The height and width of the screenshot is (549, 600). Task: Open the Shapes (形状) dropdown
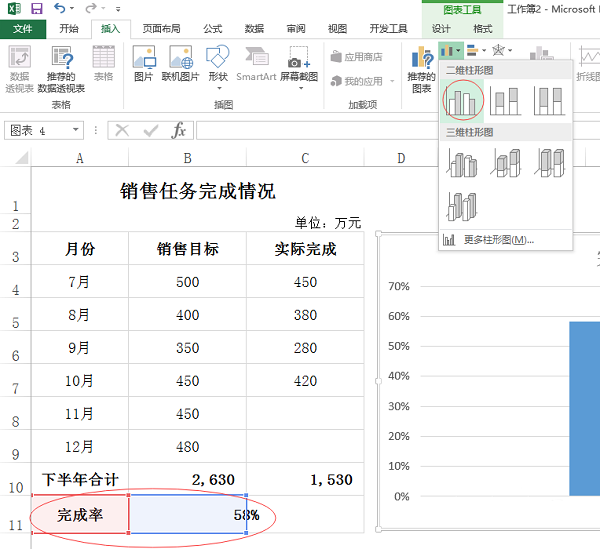[218, 68]
